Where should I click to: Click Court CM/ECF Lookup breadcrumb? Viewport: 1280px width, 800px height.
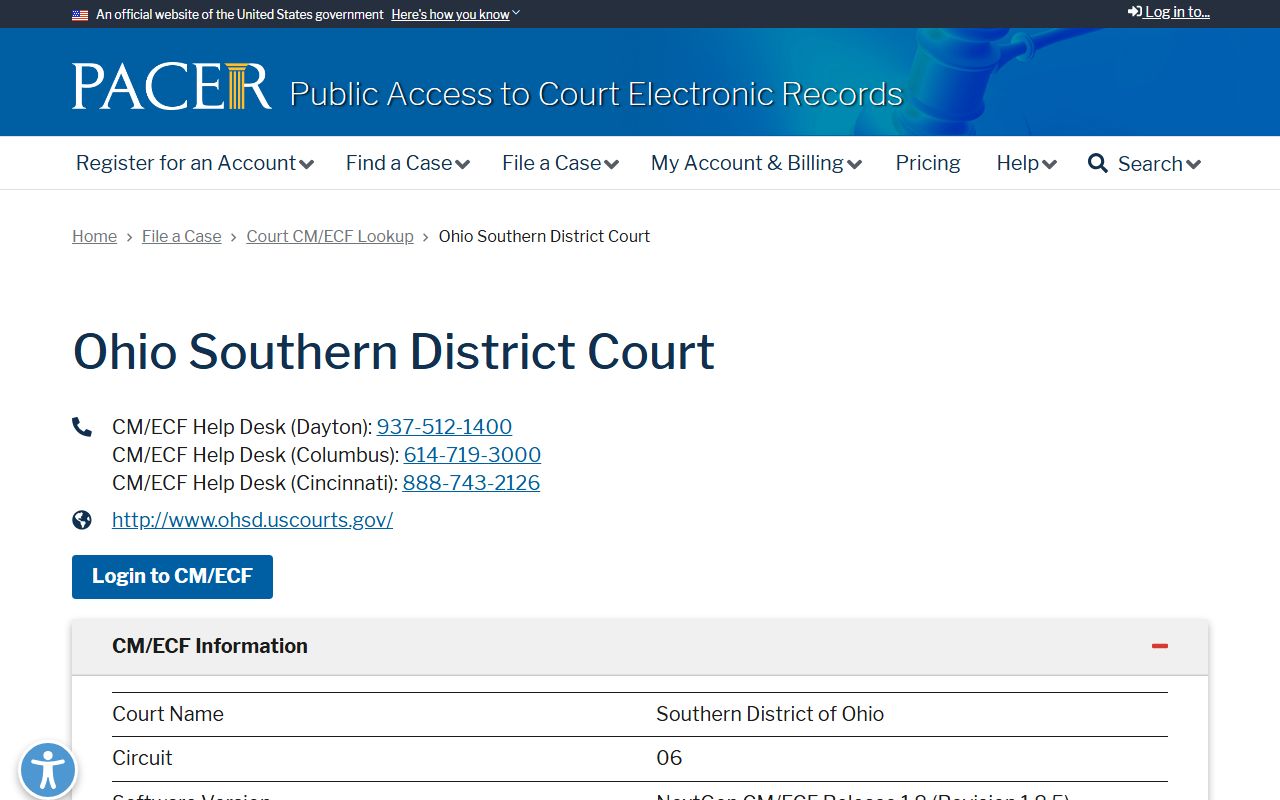(x=330, y=236)
